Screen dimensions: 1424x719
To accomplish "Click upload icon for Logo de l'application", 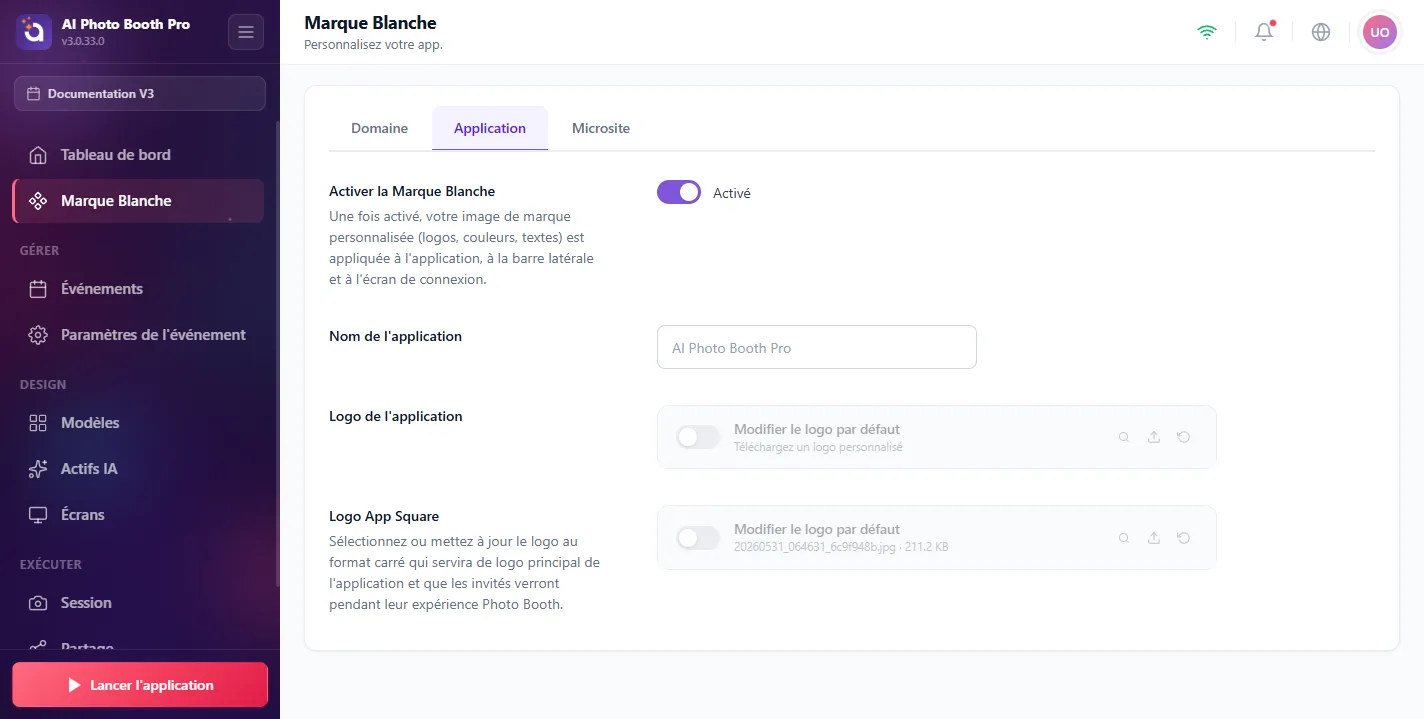I will click(1154, 437).
